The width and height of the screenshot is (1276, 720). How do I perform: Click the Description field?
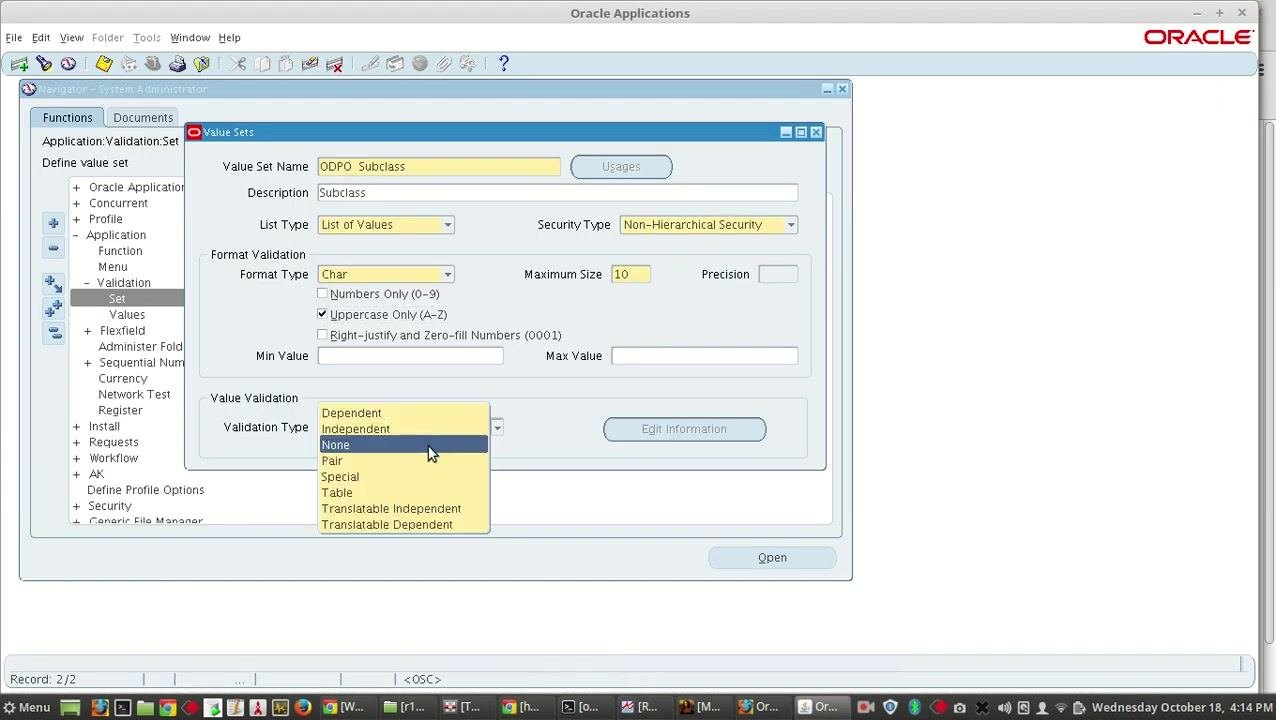coord(558,193)
